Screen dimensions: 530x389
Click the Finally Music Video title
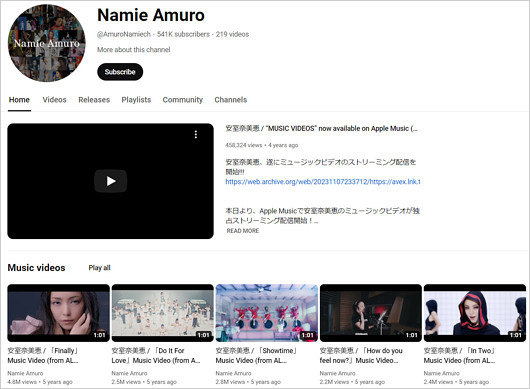43,356
